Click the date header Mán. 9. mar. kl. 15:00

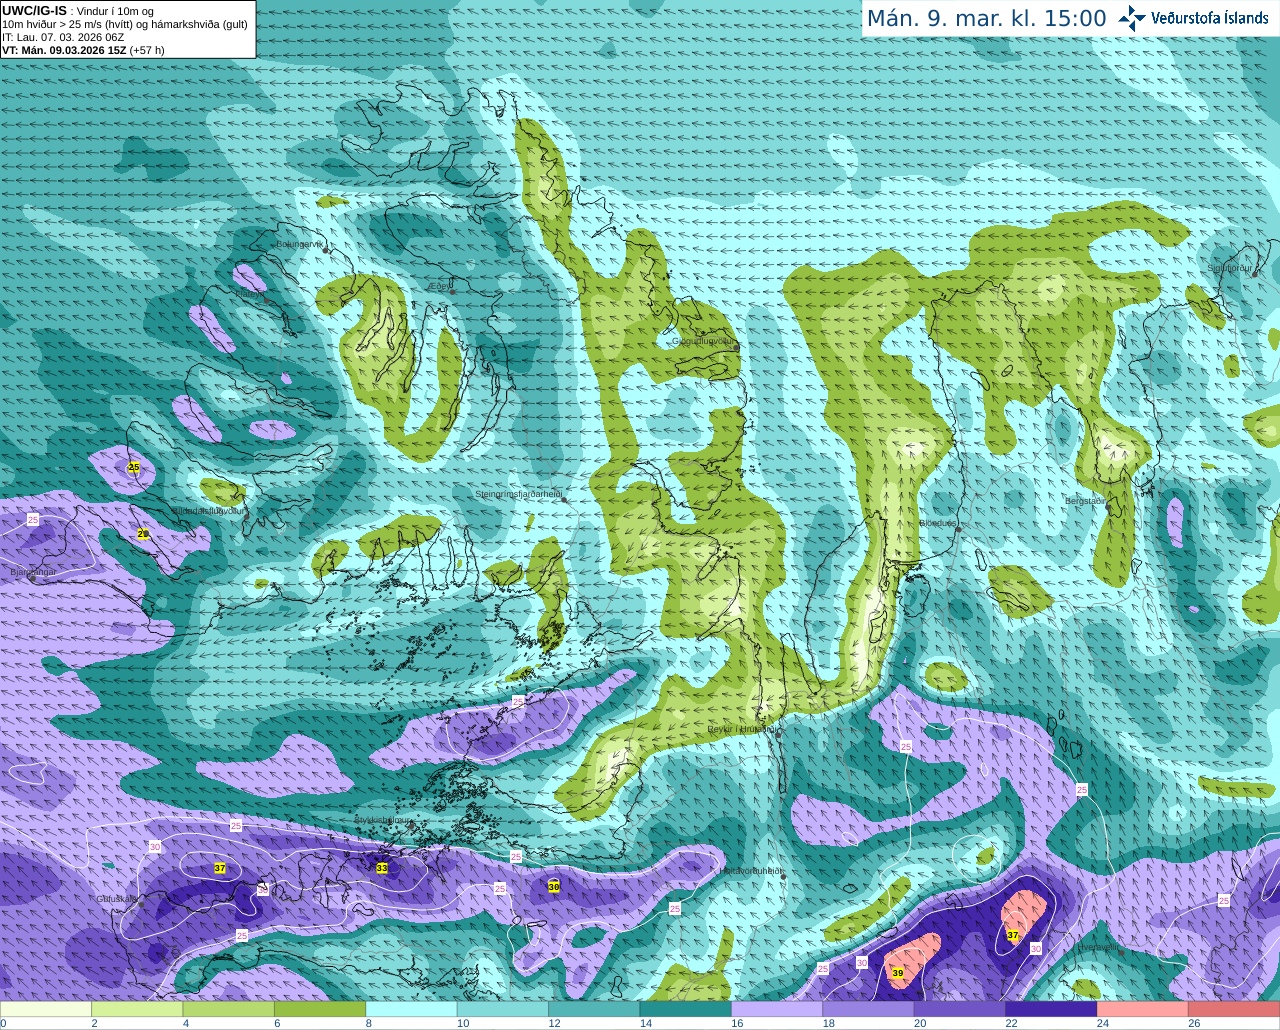[986, 19]
